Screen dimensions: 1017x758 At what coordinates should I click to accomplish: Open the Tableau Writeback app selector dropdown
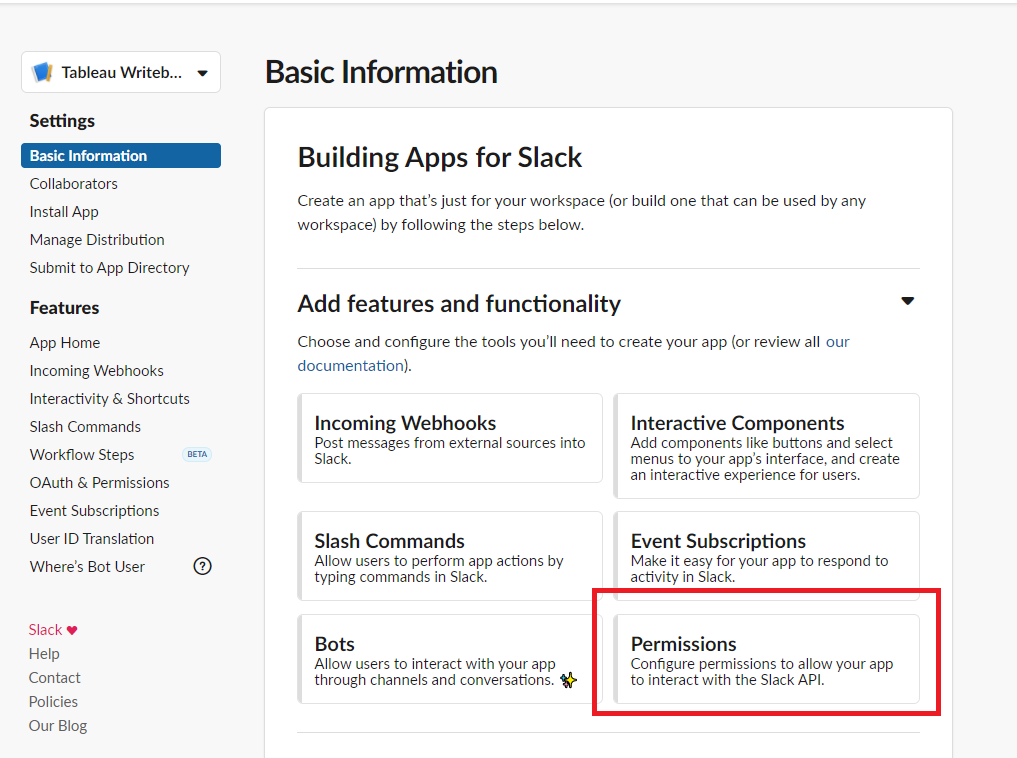(121, 72)
